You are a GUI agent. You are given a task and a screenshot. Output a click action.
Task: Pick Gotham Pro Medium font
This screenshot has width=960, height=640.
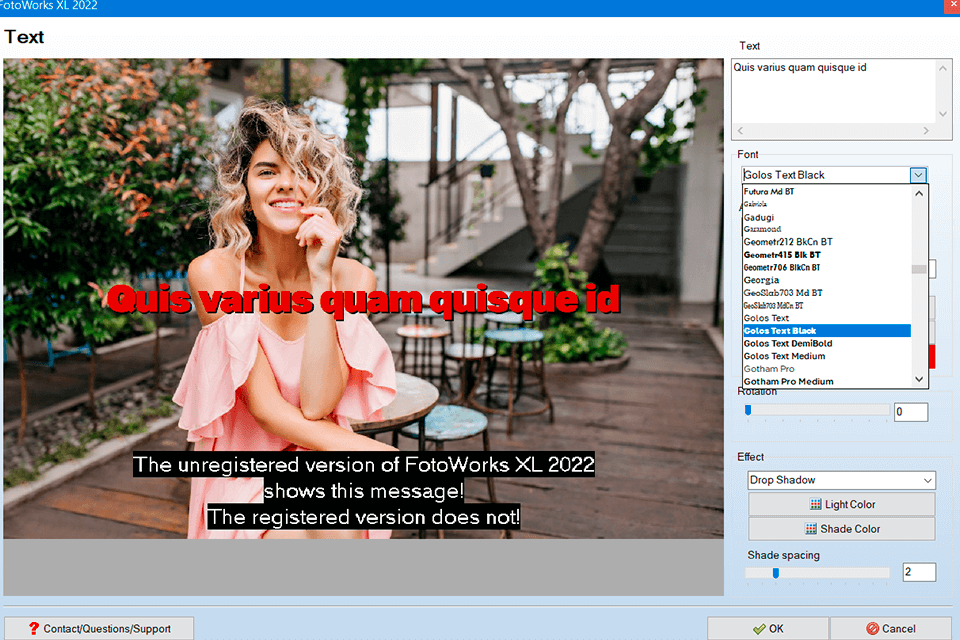(x=788, y=381)
